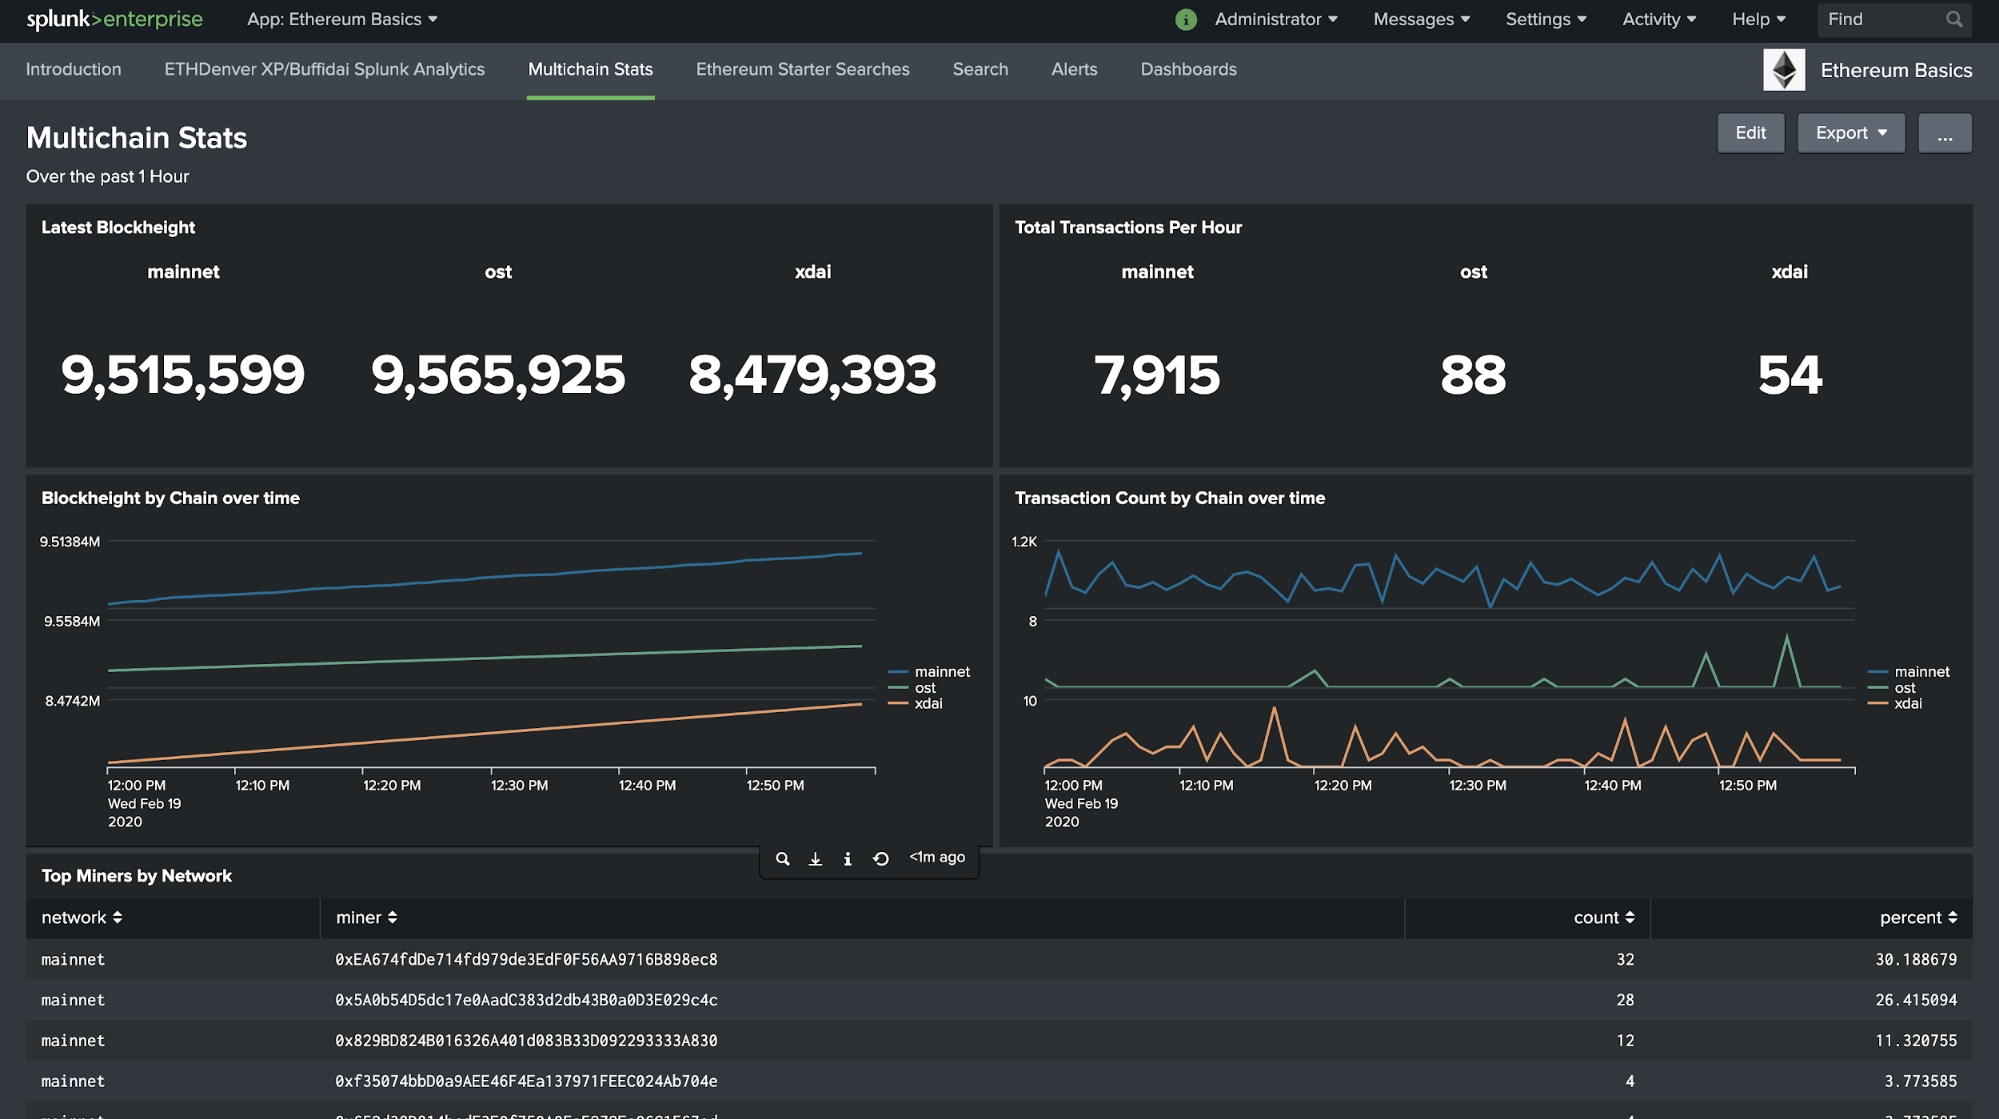This screenshot has width=1999, height=1119.
Task: Click the panel refresh icon
Action: pos(881,858)
